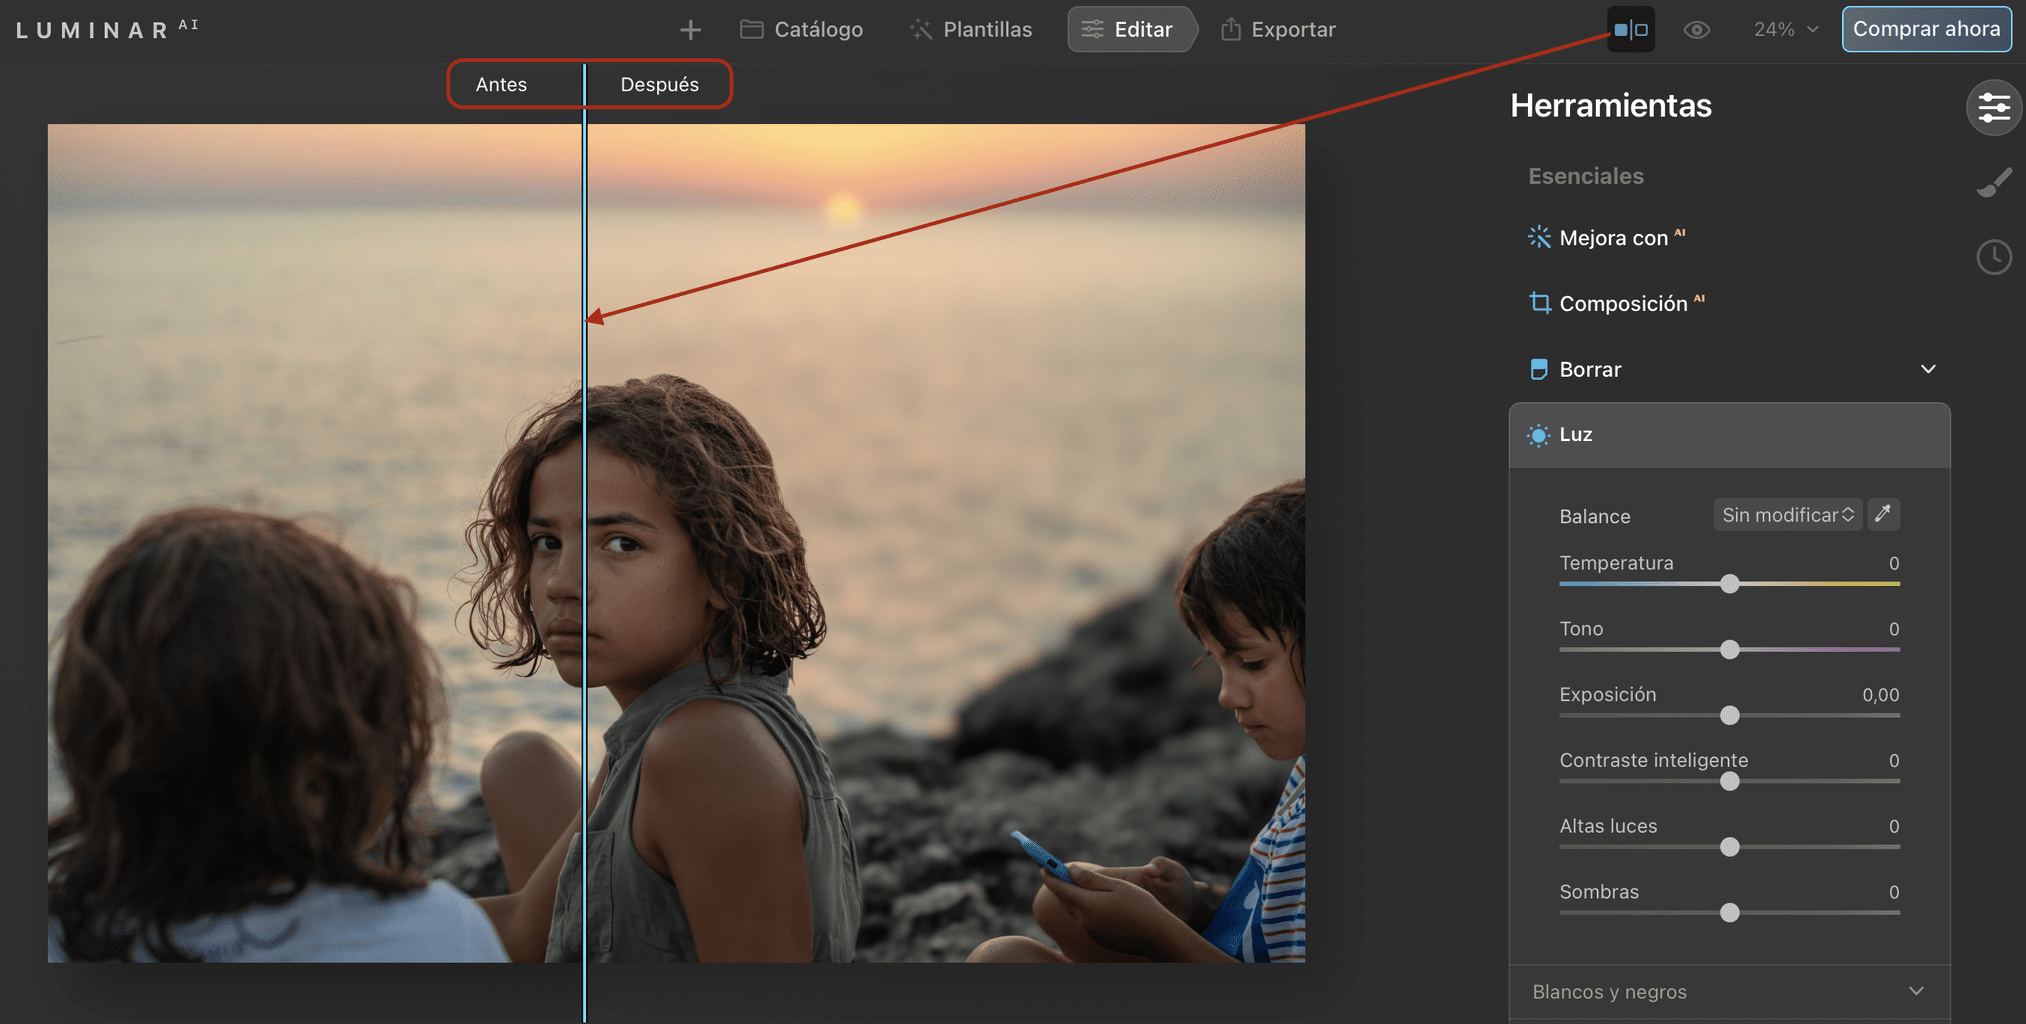Pick the white balance eyedropper
The height and width of the screenshot is (1024, 2026).
pyautogui.click(x=1883, y=514)
